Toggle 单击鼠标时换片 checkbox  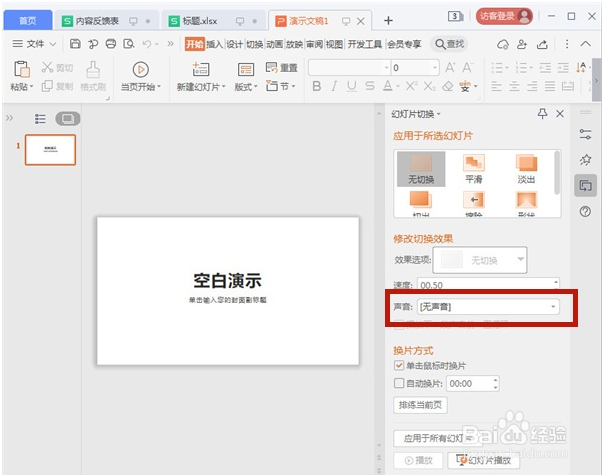click(x=399, y=365)
